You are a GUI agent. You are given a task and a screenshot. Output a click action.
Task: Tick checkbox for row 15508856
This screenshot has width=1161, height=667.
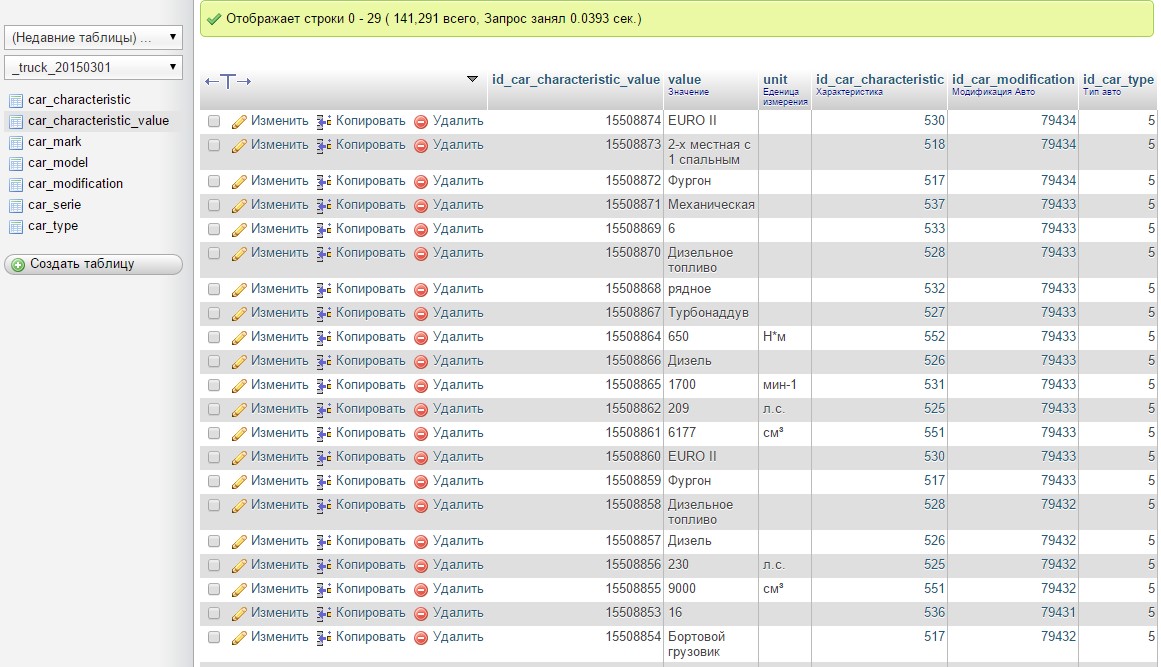pyautogui.click(x=214, y=566)
